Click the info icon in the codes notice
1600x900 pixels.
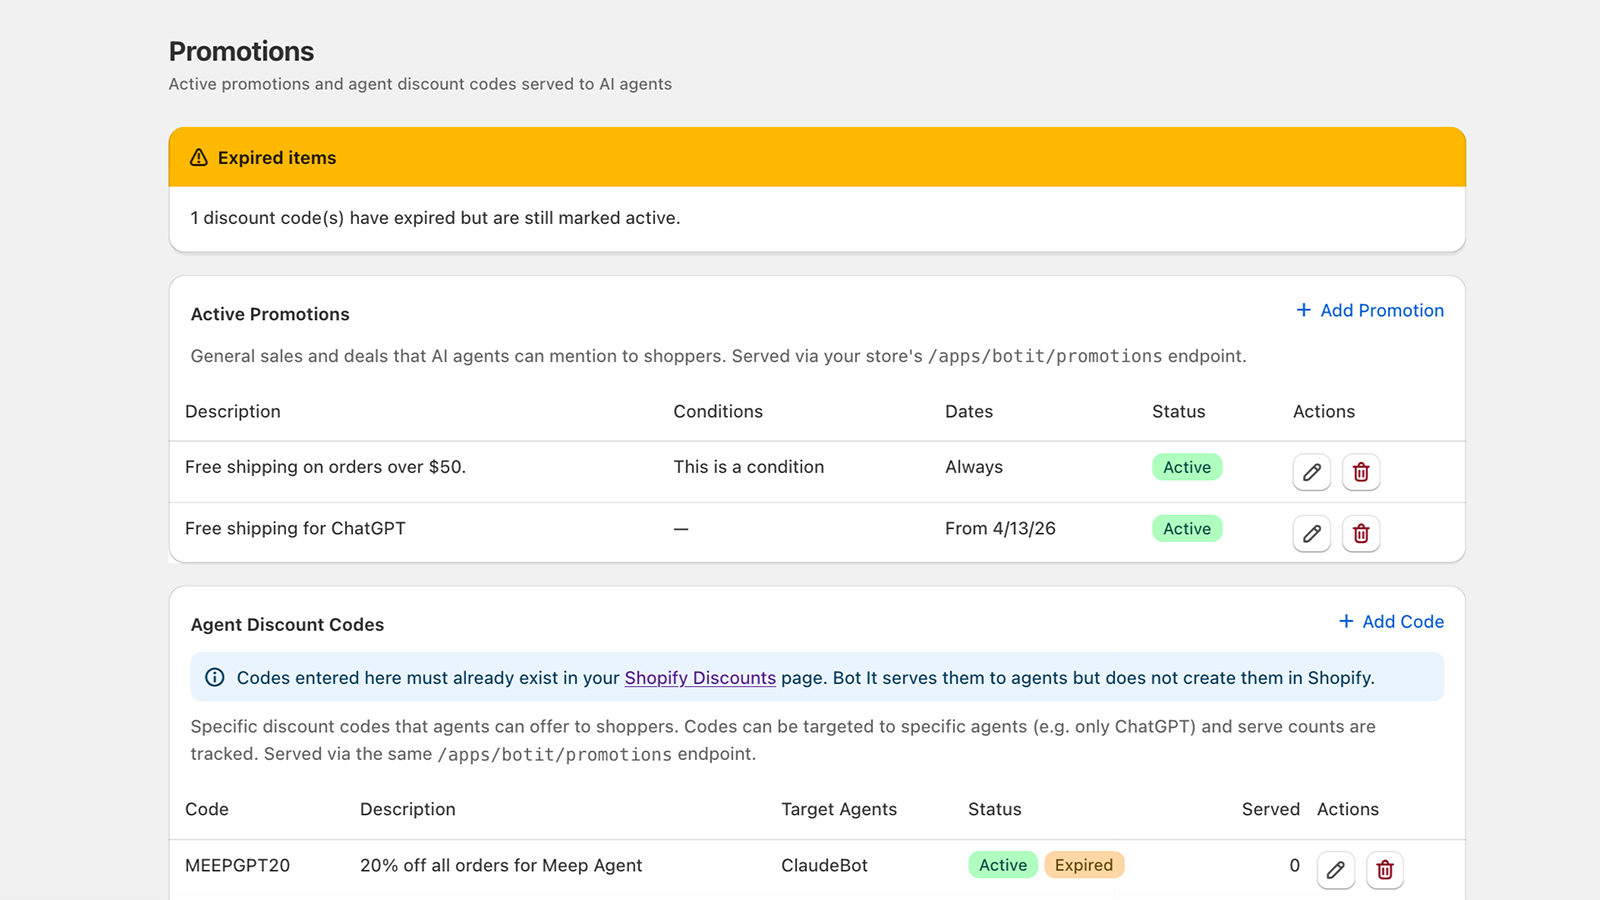tap(214, 677)
